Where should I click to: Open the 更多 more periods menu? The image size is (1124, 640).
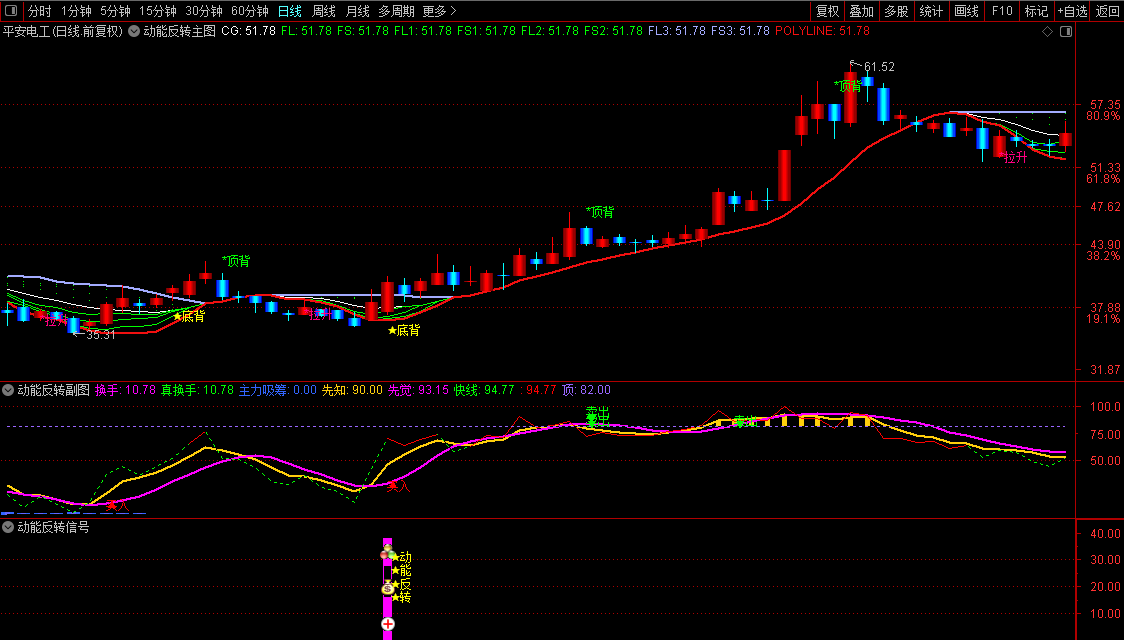(x=439, y=11)
